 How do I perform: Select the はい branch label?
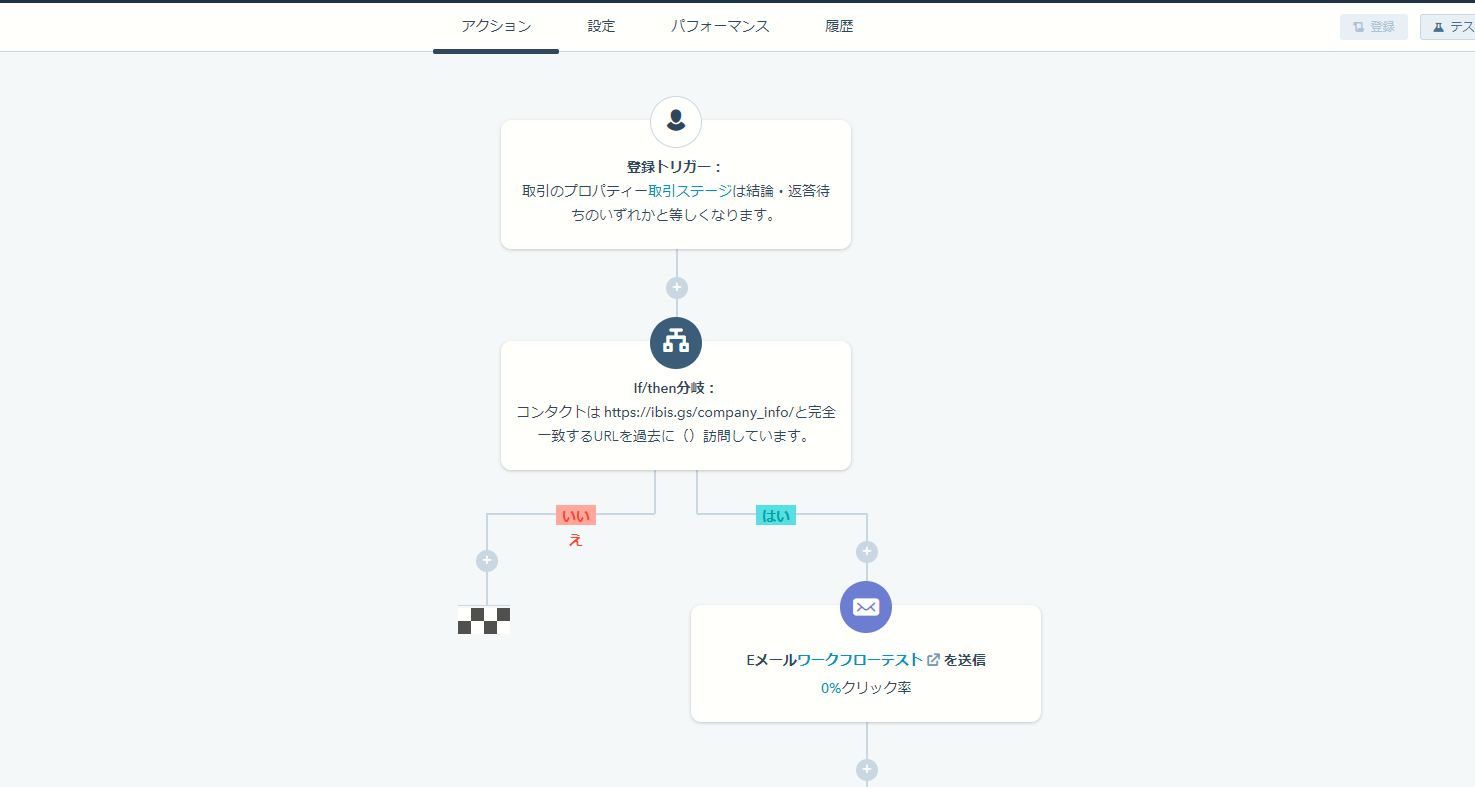(x=776, y=516)
